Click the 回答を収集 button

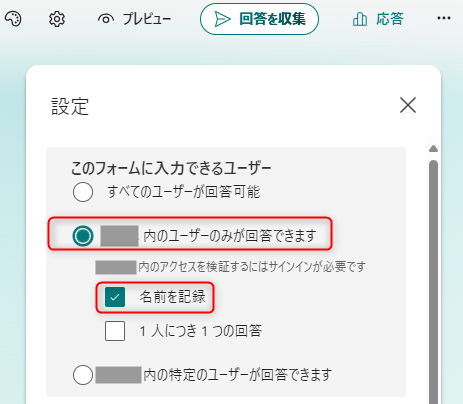click(259, 19)
